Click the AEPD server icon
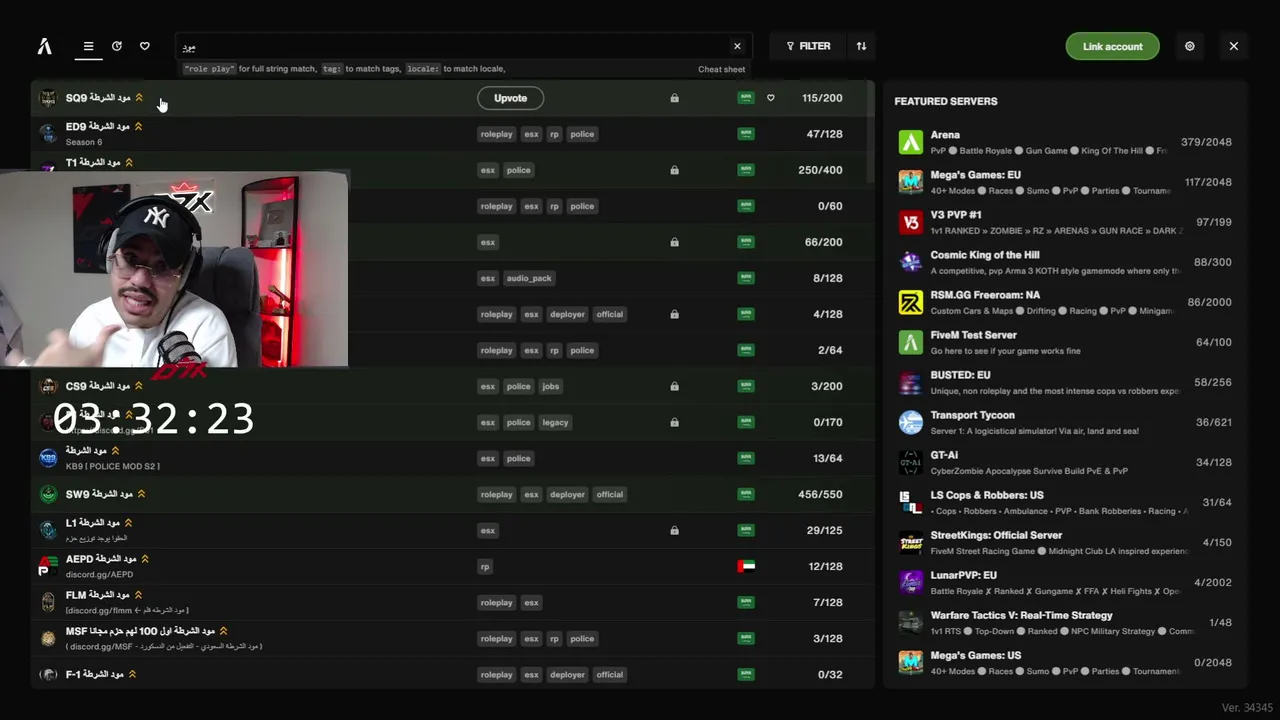The width and height of the screenshot is (1280, 720). tap(48, 566)
